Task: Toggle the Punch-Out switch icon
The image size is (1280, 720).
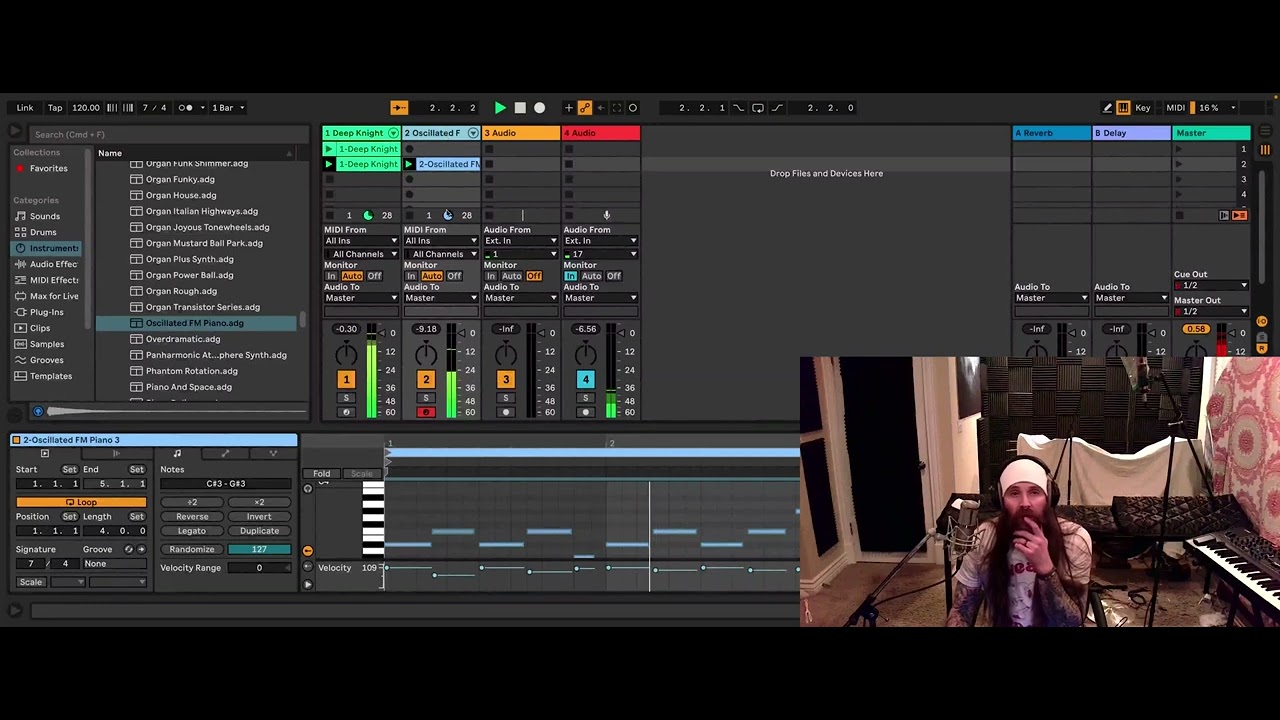Action: click(x=777, y=107)
